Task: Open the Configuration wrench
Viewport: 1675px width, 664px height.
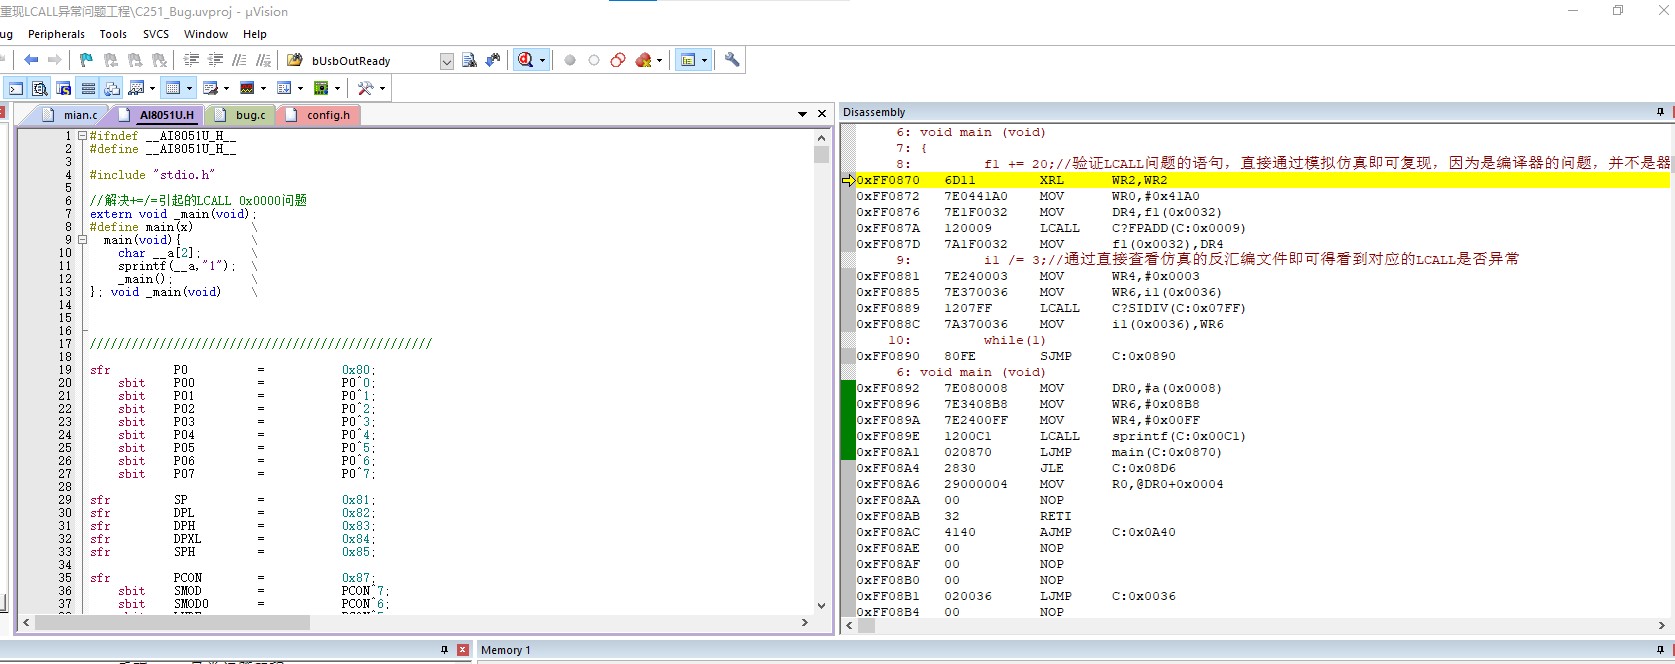Action: coord(732,60)
